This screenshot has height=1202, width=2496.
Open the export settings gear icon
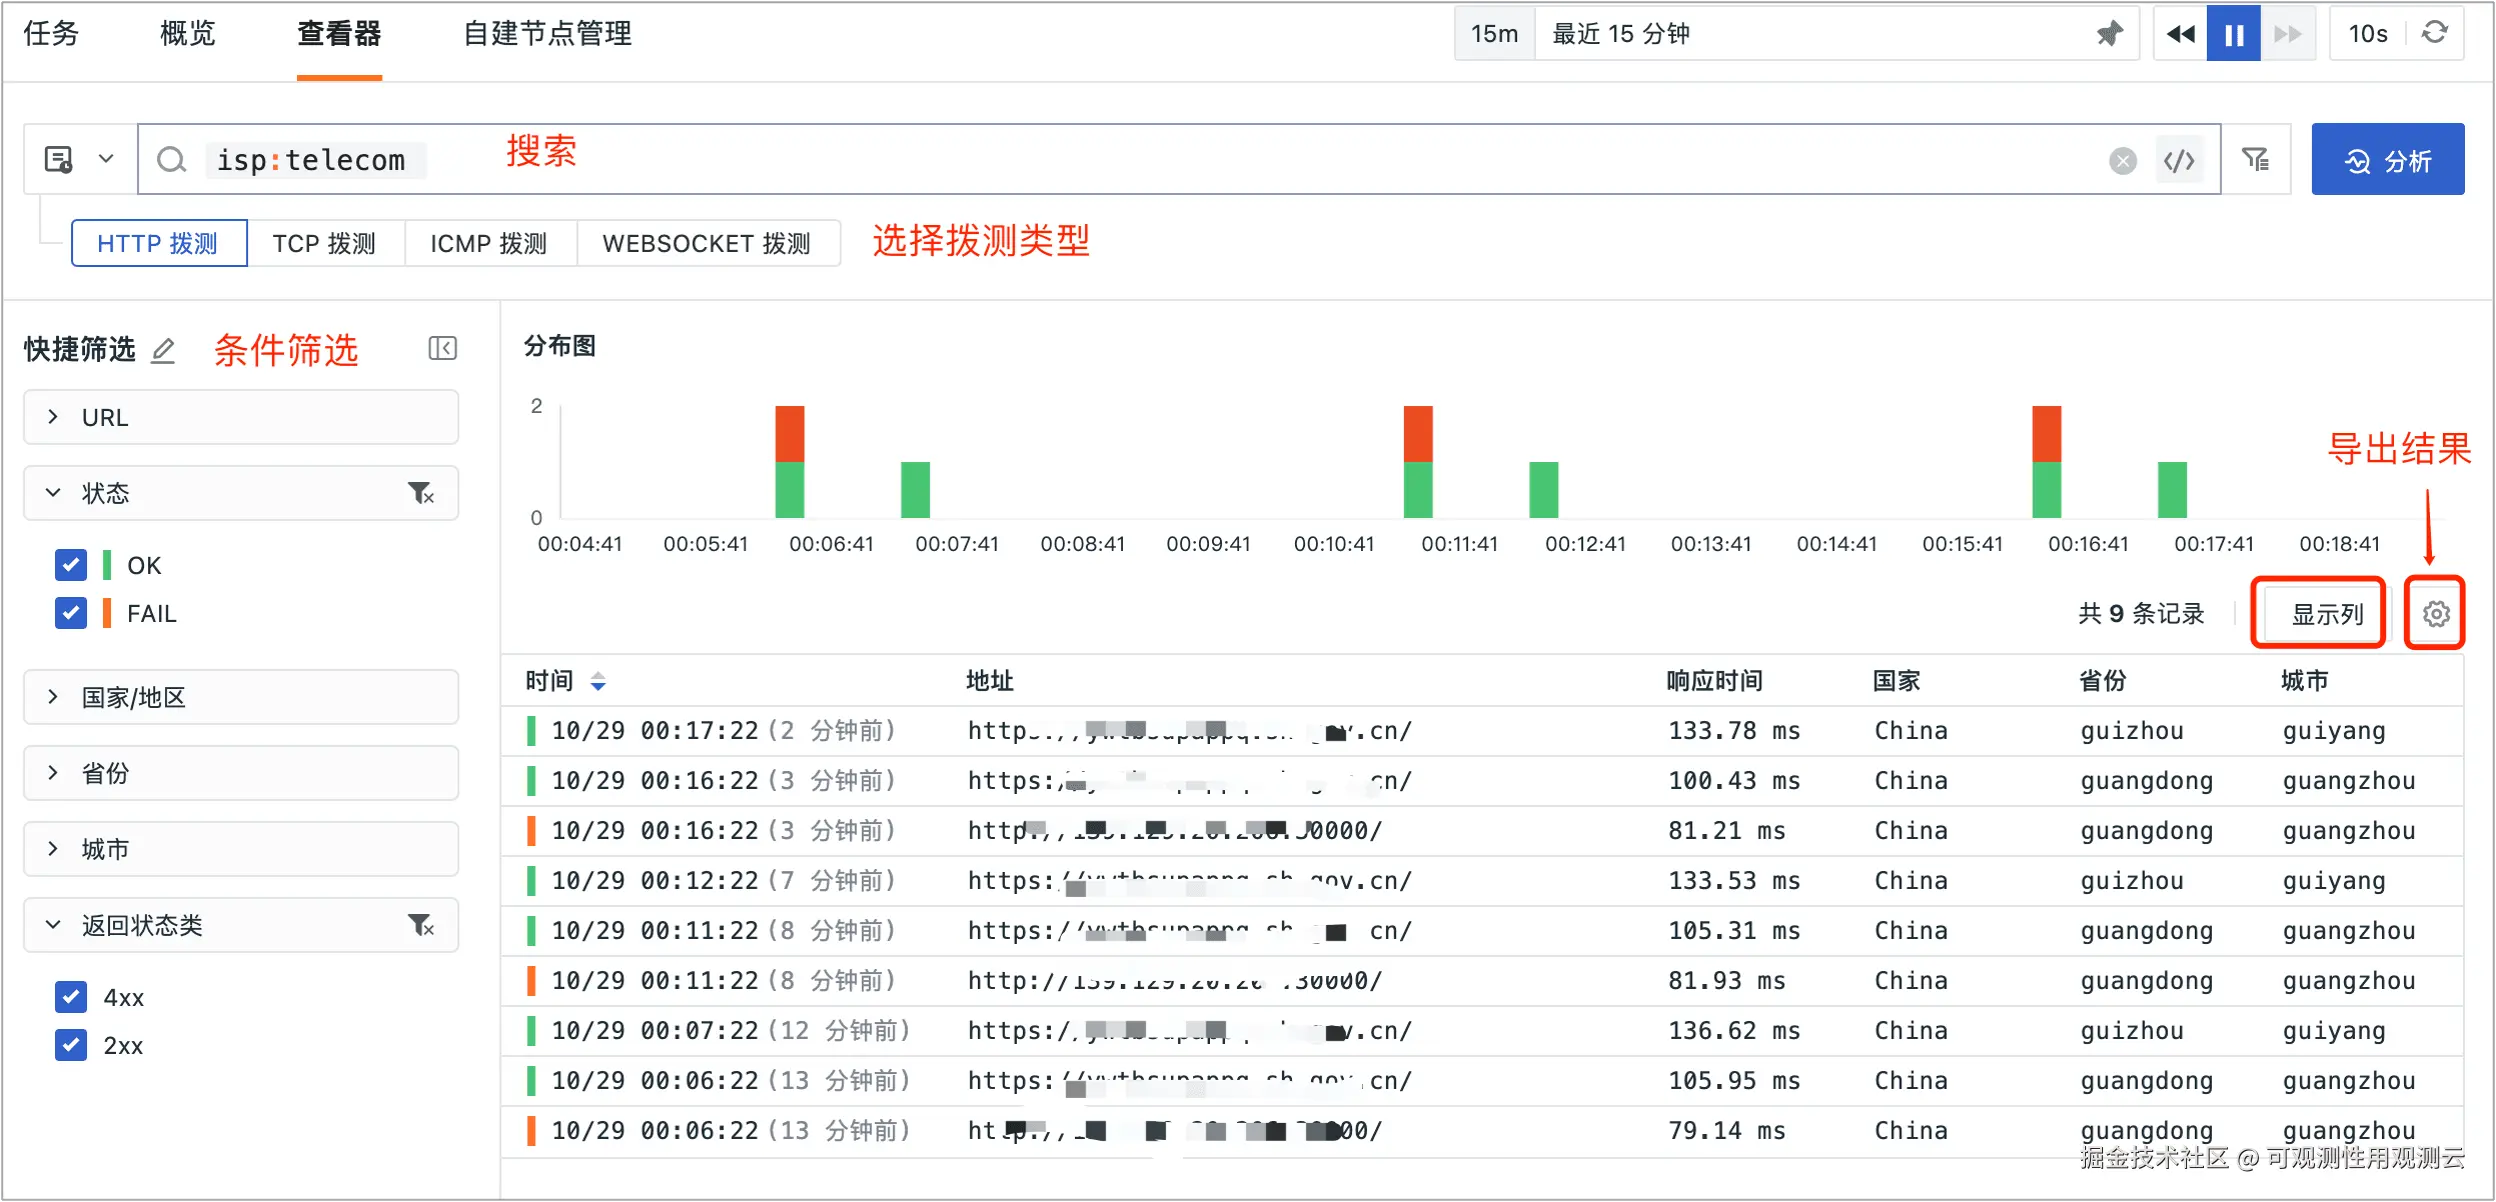tap(2435, 613)
